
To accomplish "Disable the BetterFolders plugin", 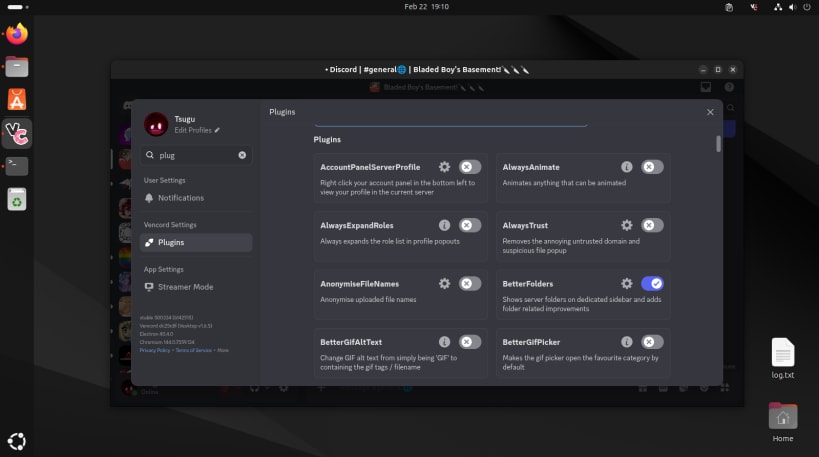I will (x=652, y=284).
